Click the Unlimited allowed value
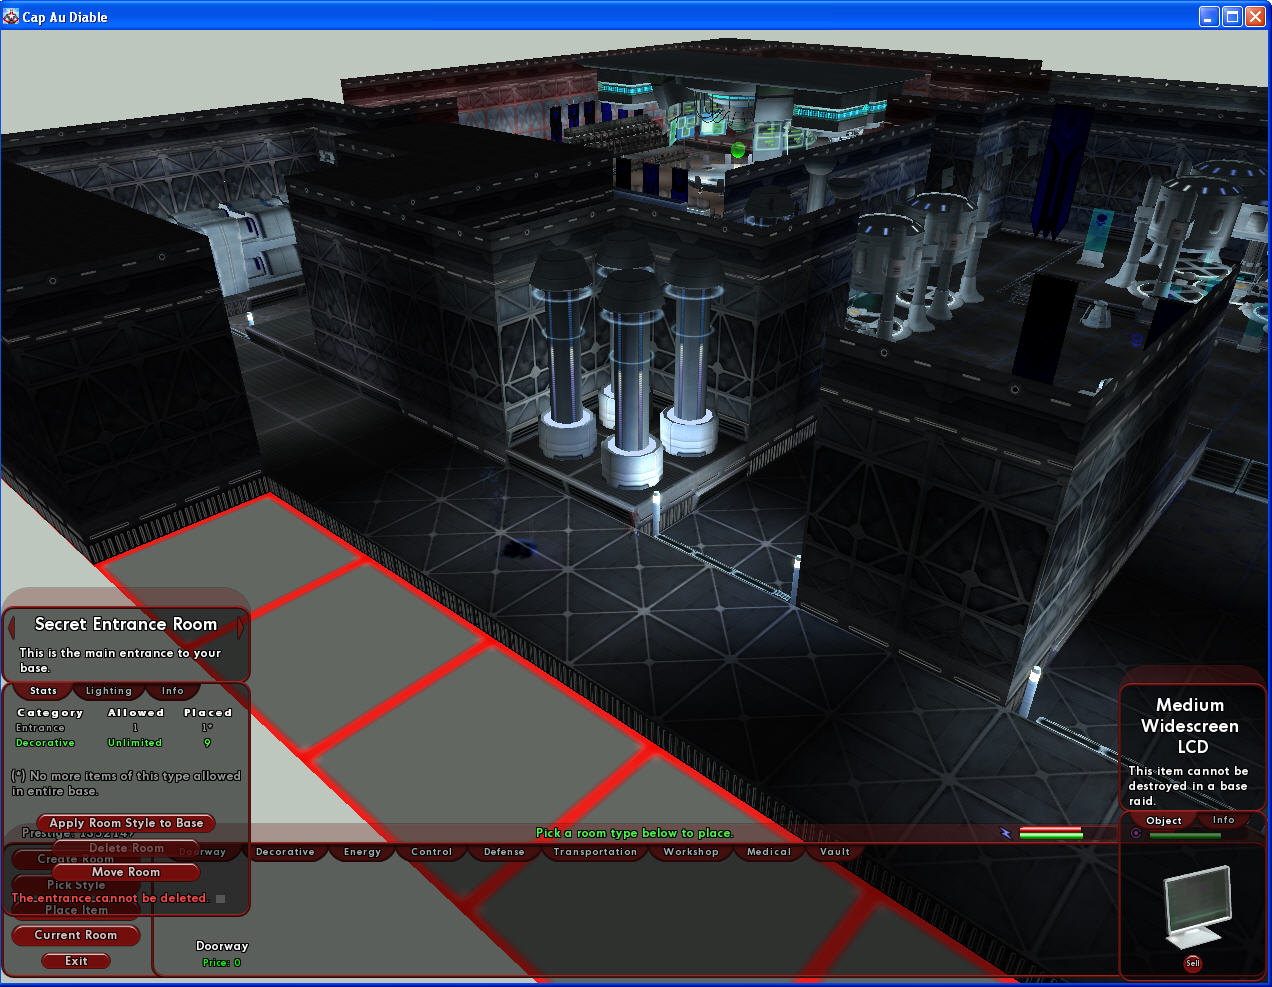 click(x=135, y=743)
